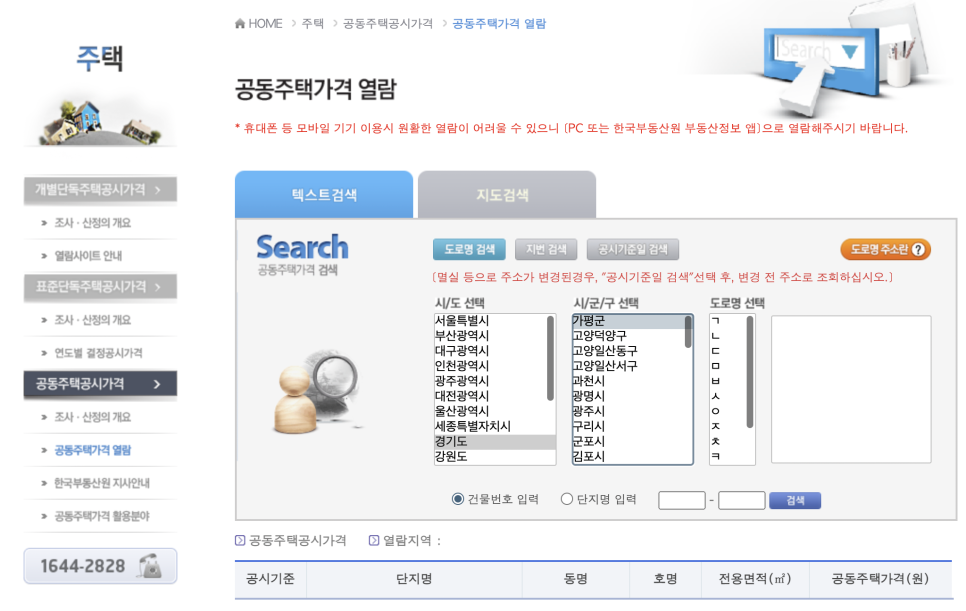Click the HOME house icon in breadcrumb

[240, 23]
